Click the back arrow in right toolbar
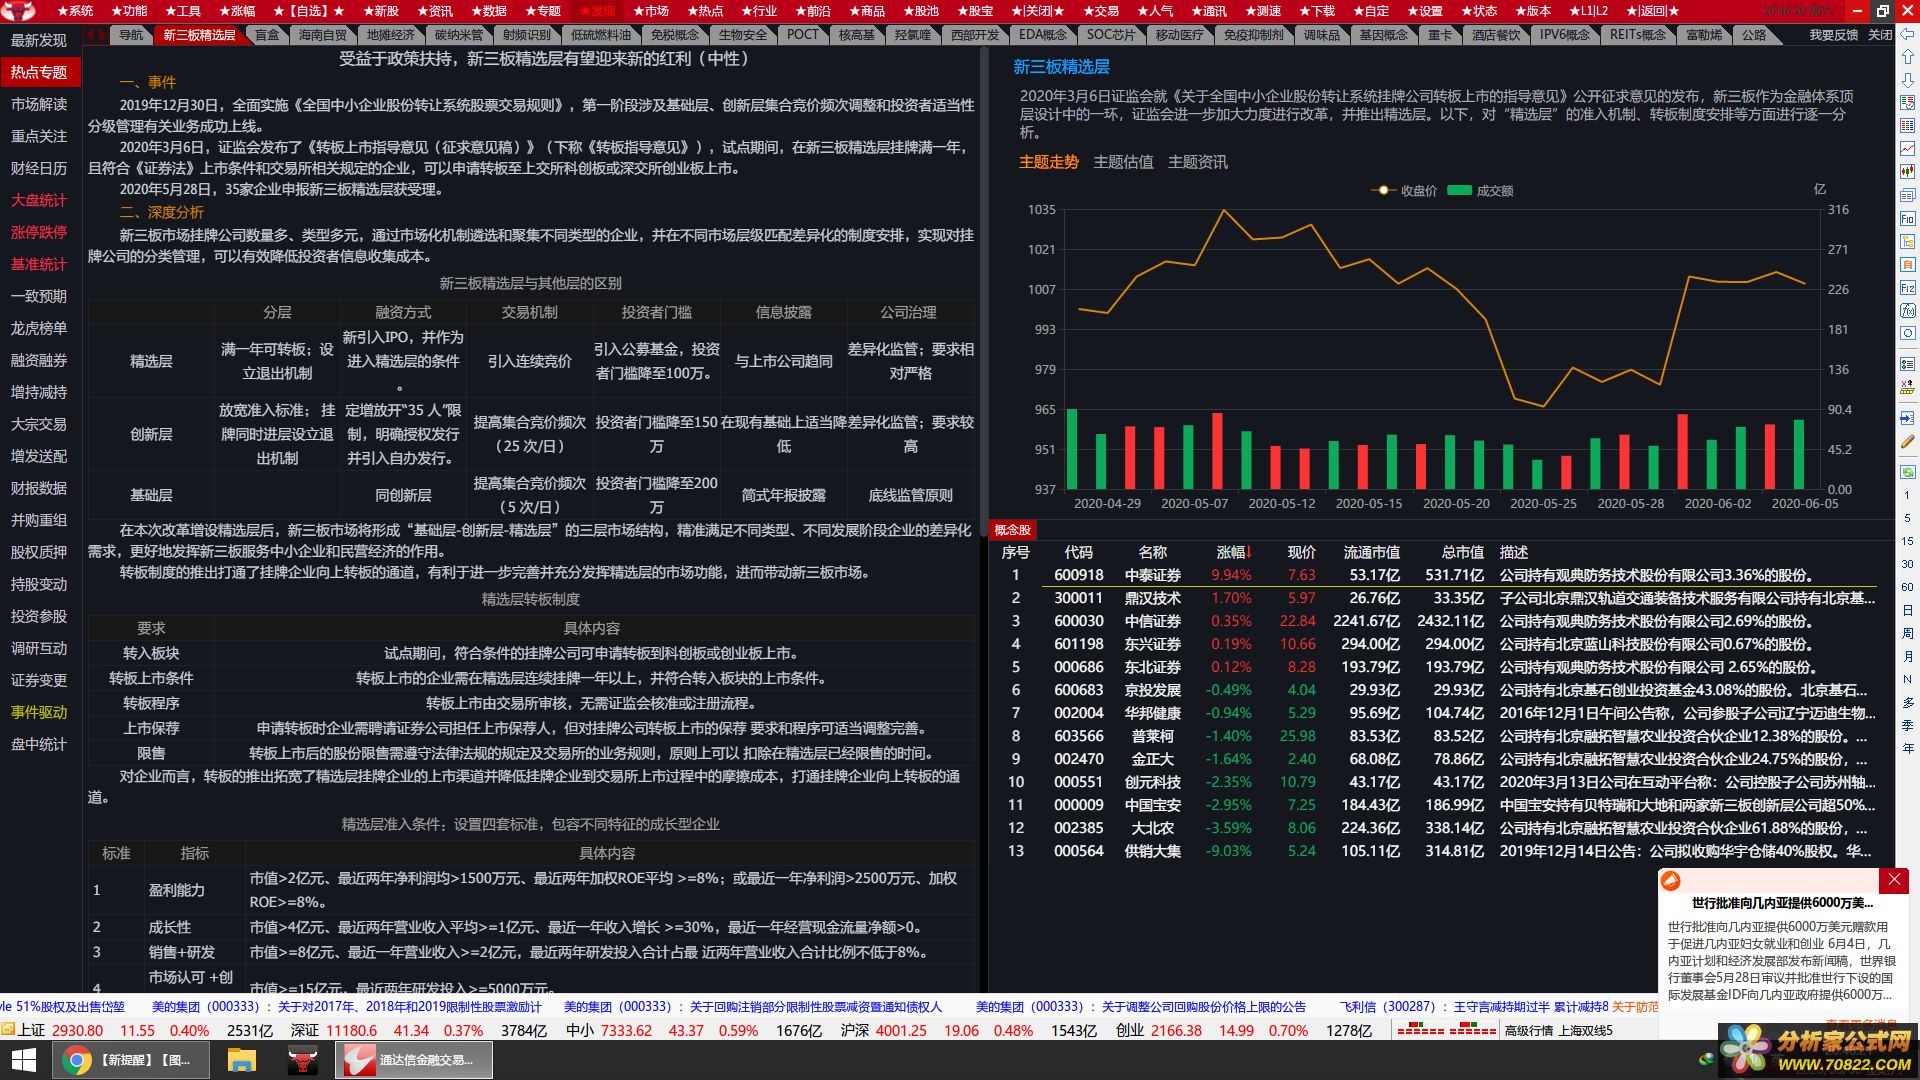 (1908, 35)
